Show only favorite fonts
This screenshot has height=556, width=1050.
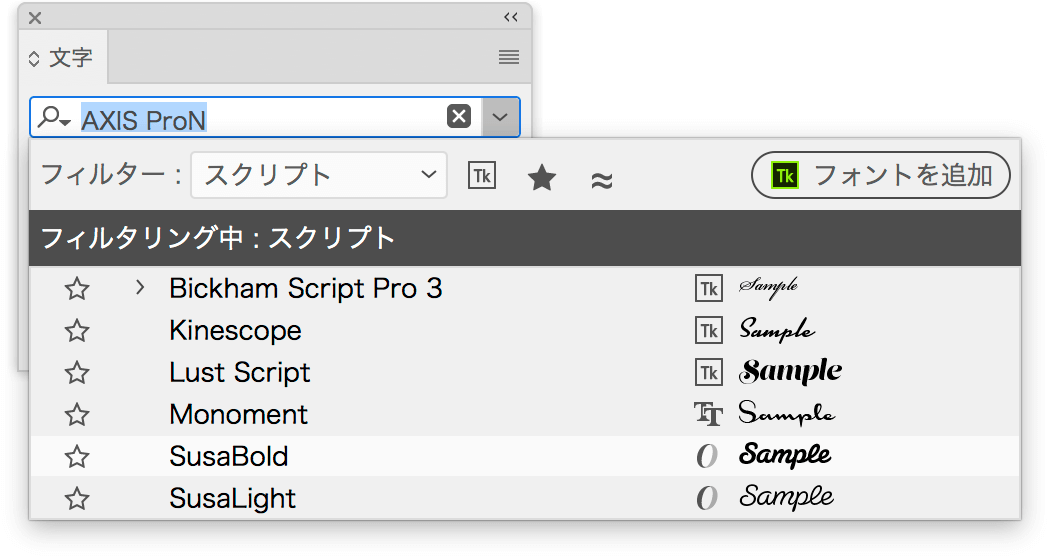(x=542, y=178)
